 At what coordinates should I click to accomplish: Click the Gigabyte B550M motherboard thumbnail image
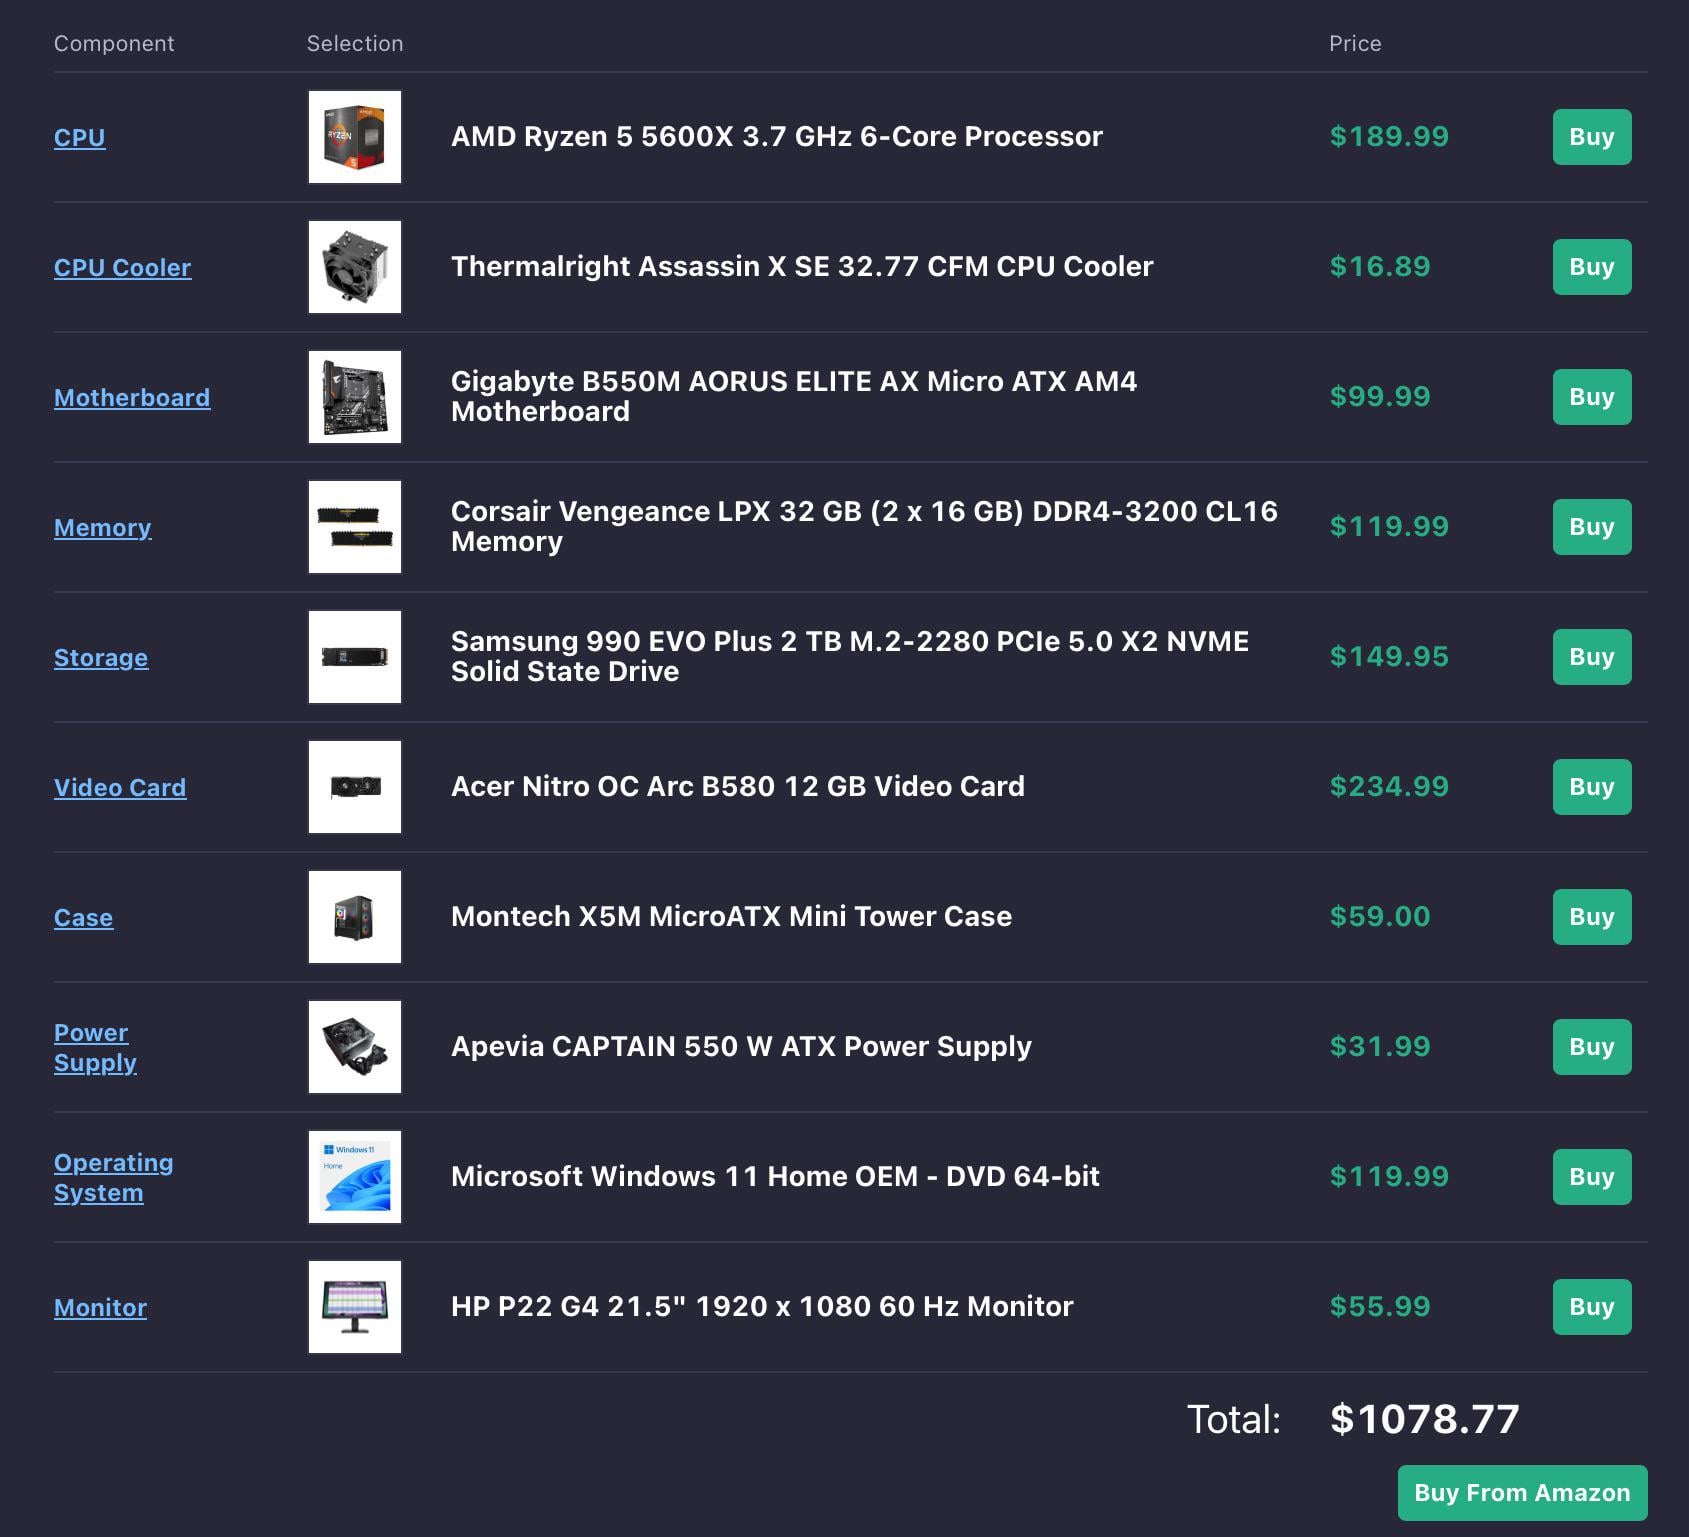(x=354, y=397)
